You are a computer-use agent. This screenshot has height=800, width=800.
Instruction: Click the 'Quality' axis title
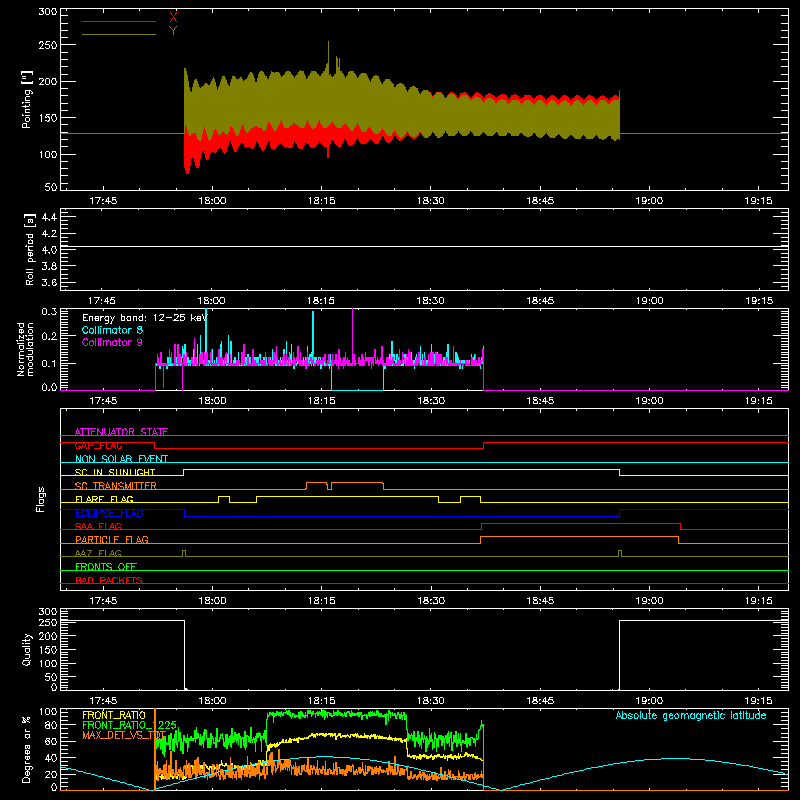coord(27,649)
